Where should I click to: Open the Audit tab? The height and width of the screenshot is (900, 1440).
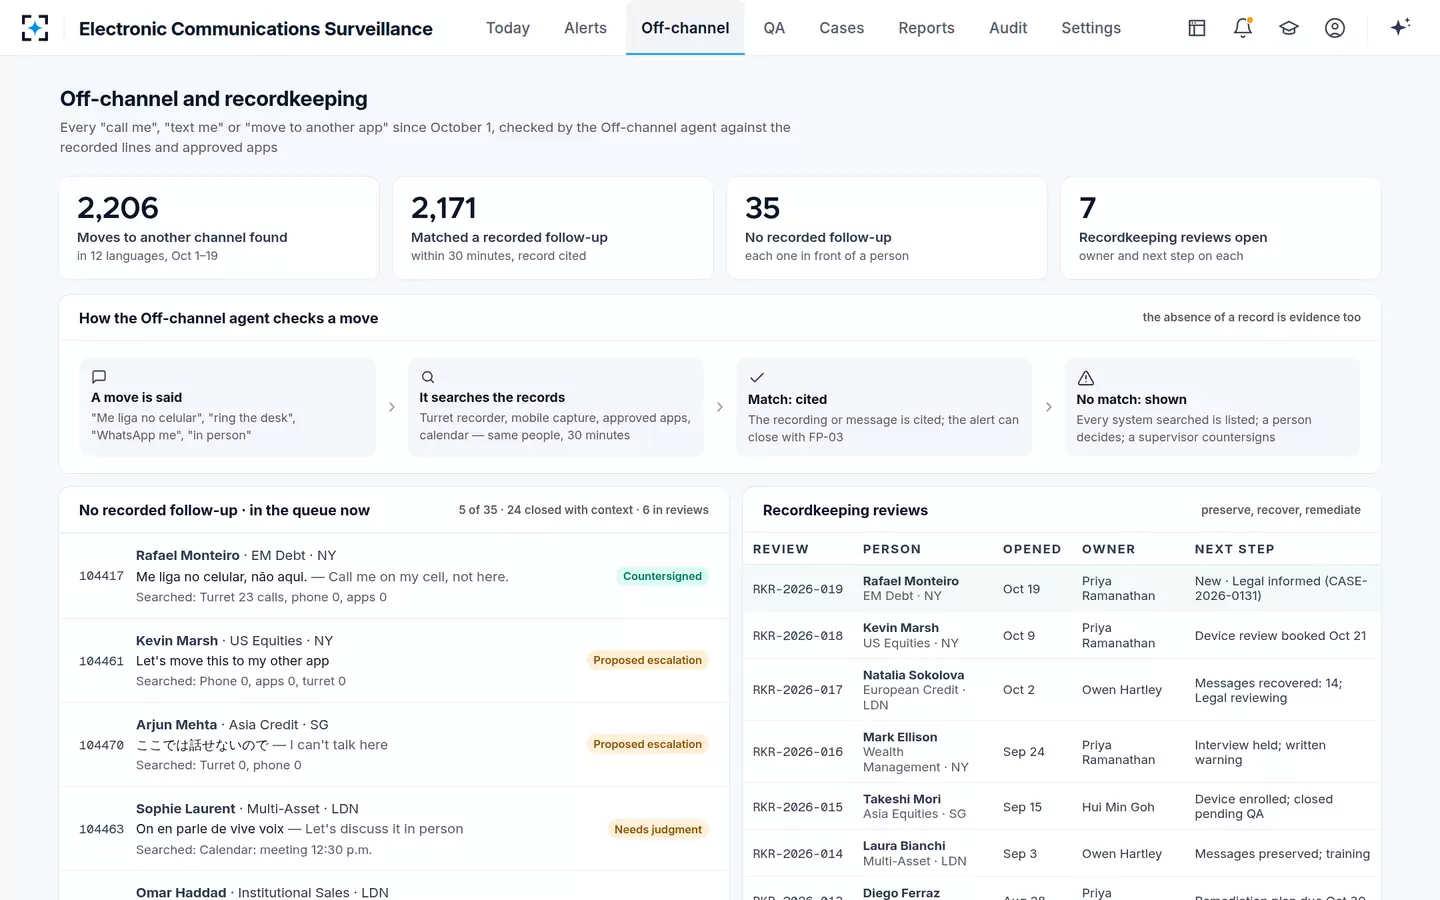click(x=1008, y=28)
